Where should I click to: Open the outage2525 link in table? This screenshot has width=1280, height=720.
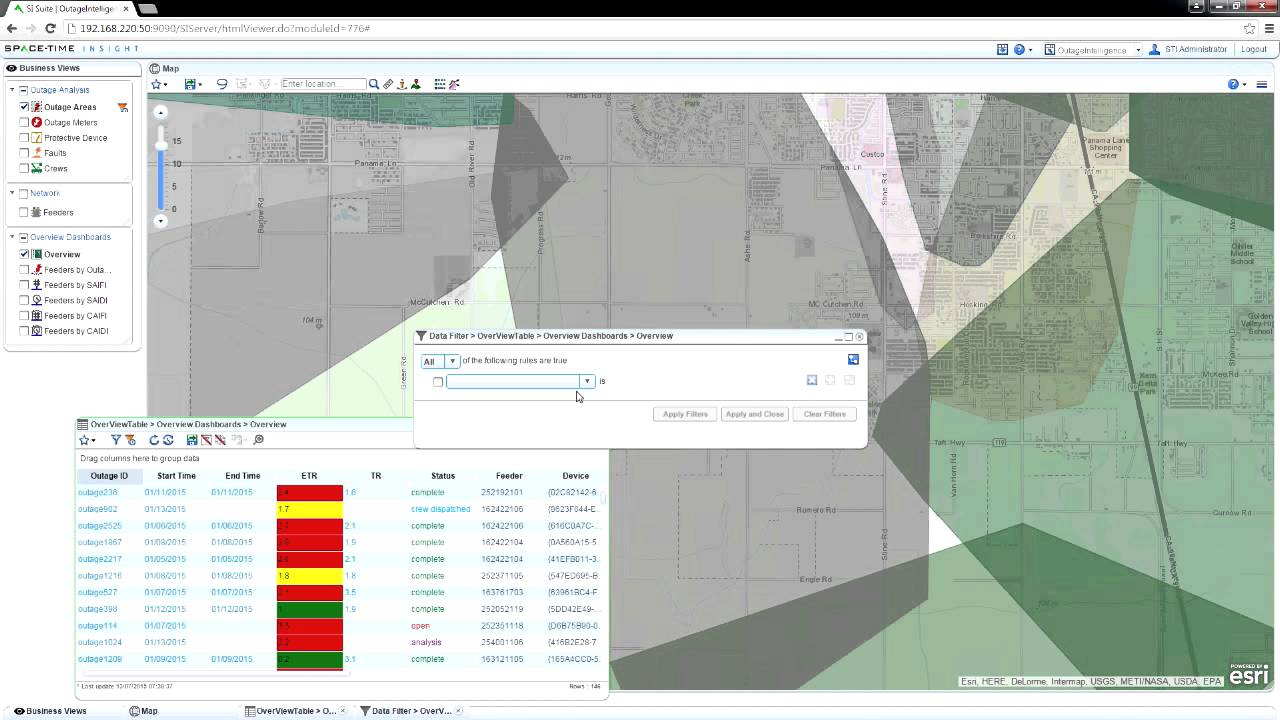pos(100,526)
